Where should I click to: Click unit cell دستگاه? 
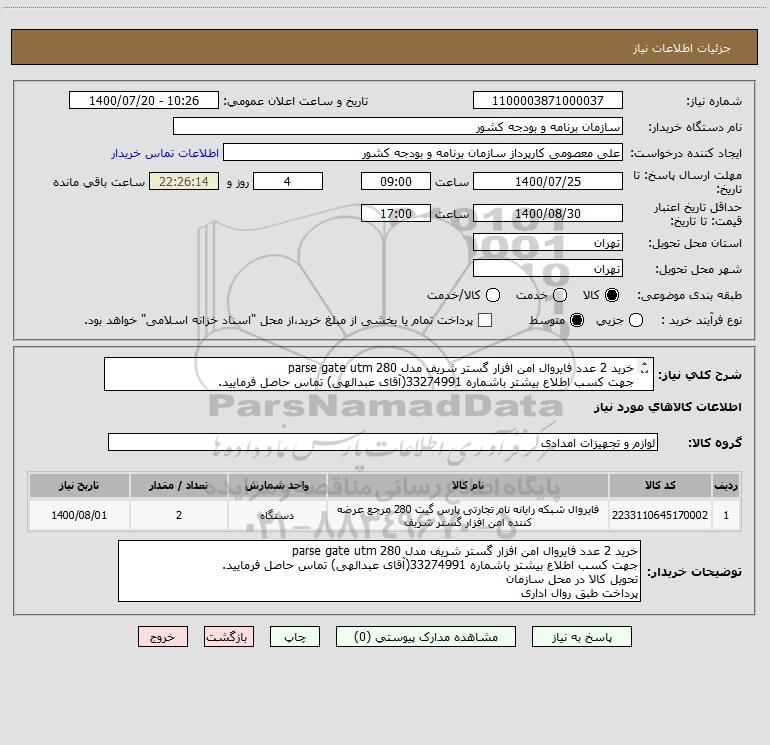point(277,515)
